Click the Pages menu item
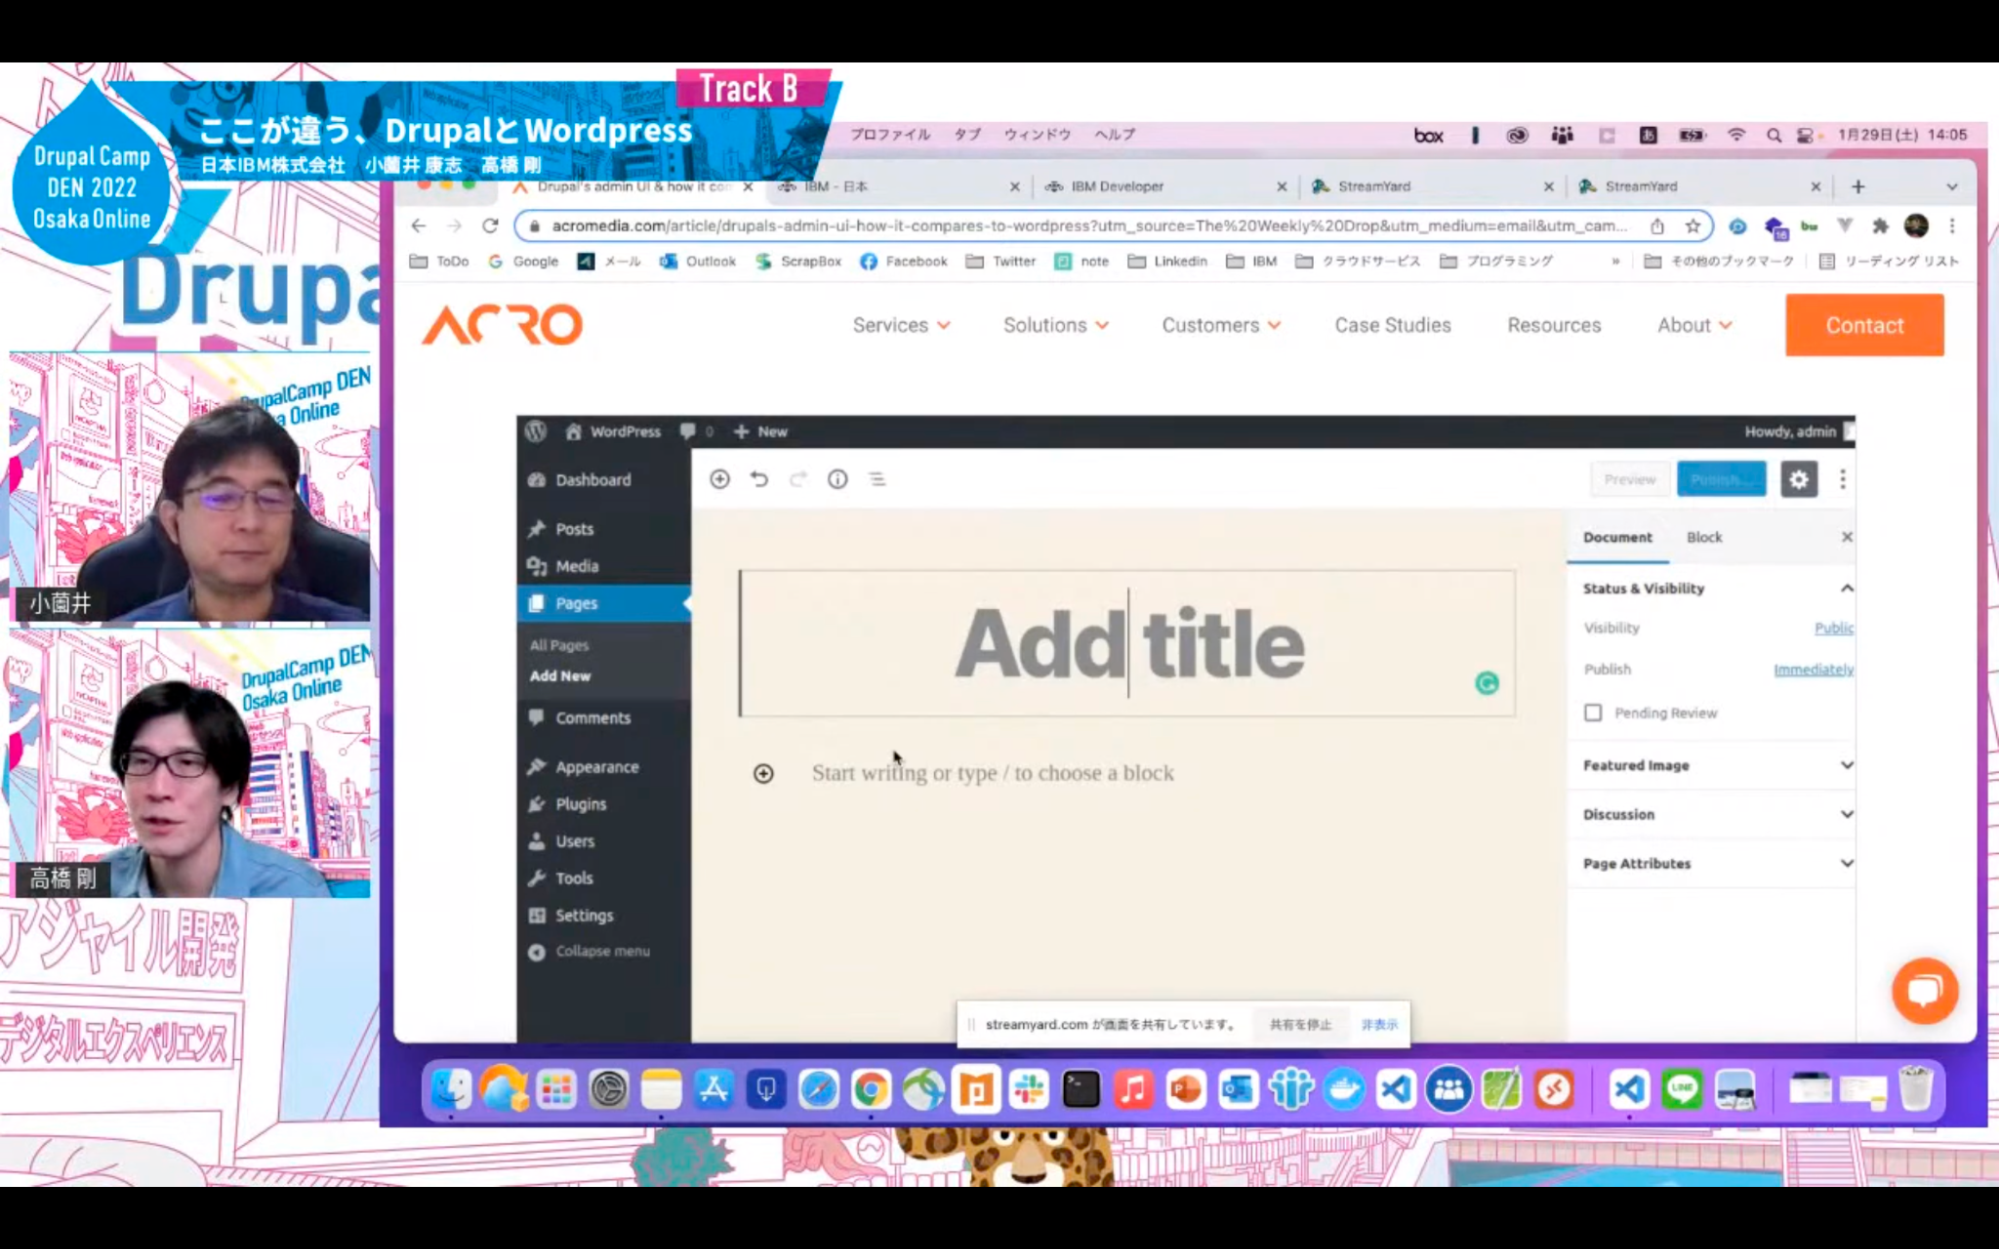 pyautogui.click(x=575, y=603)
